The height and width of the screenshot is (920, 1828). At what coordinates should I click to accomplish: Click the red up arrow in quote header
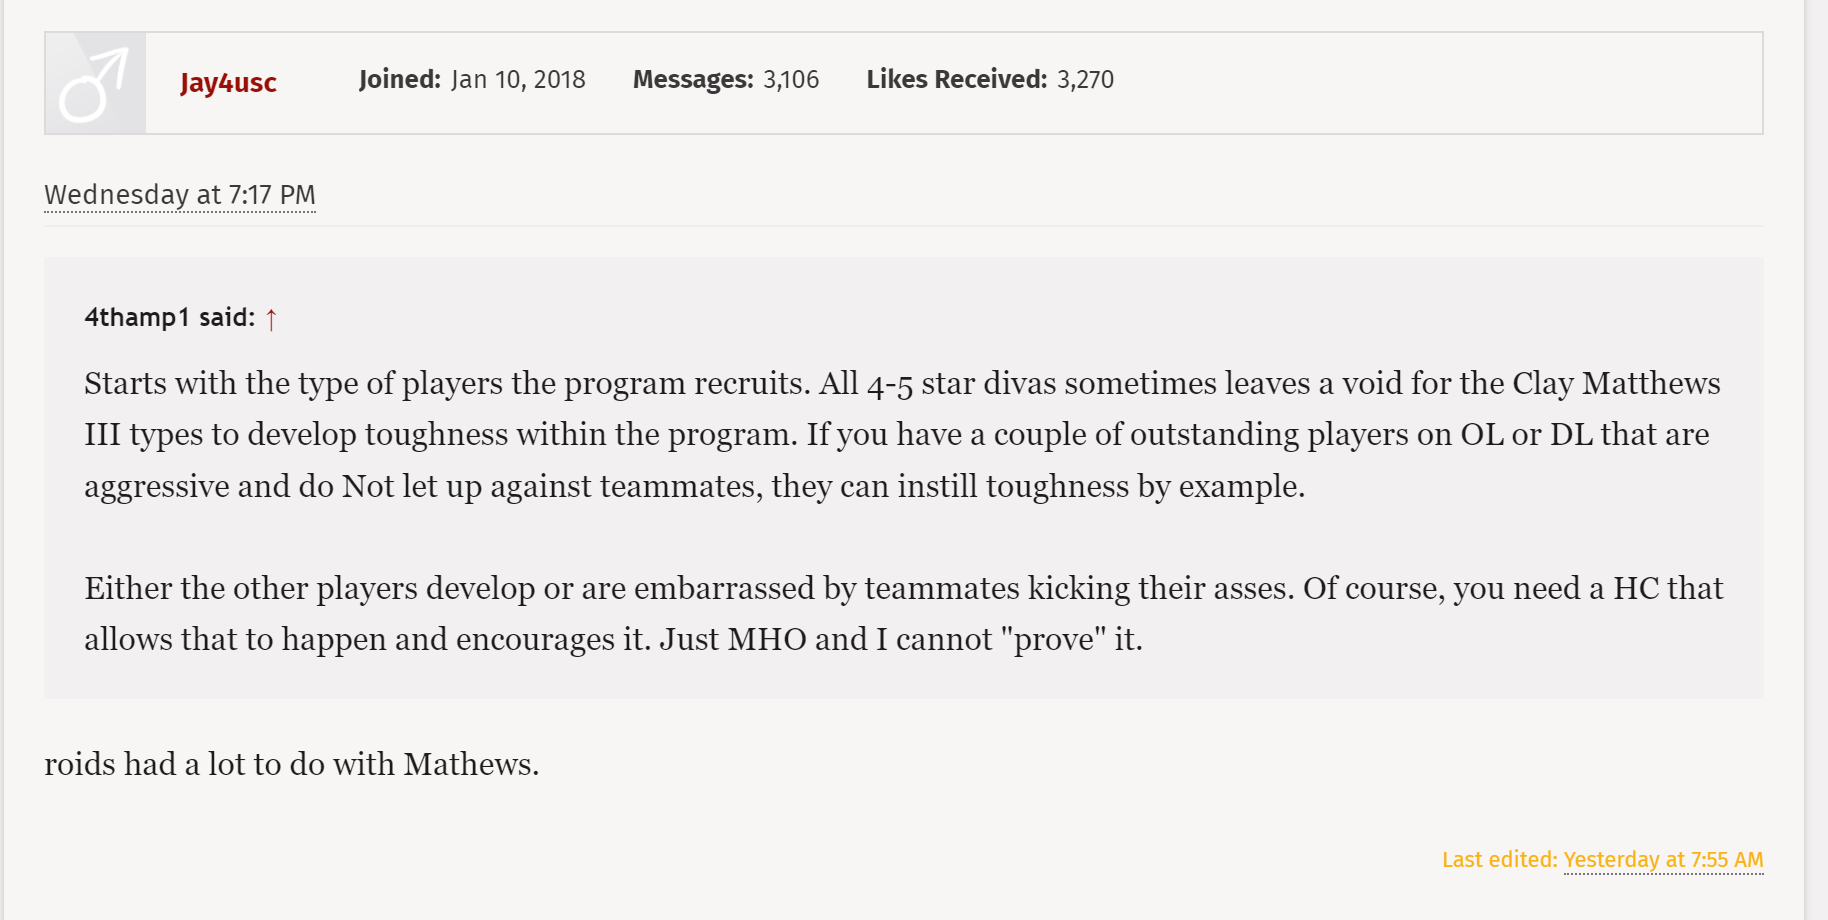point(271,319)
